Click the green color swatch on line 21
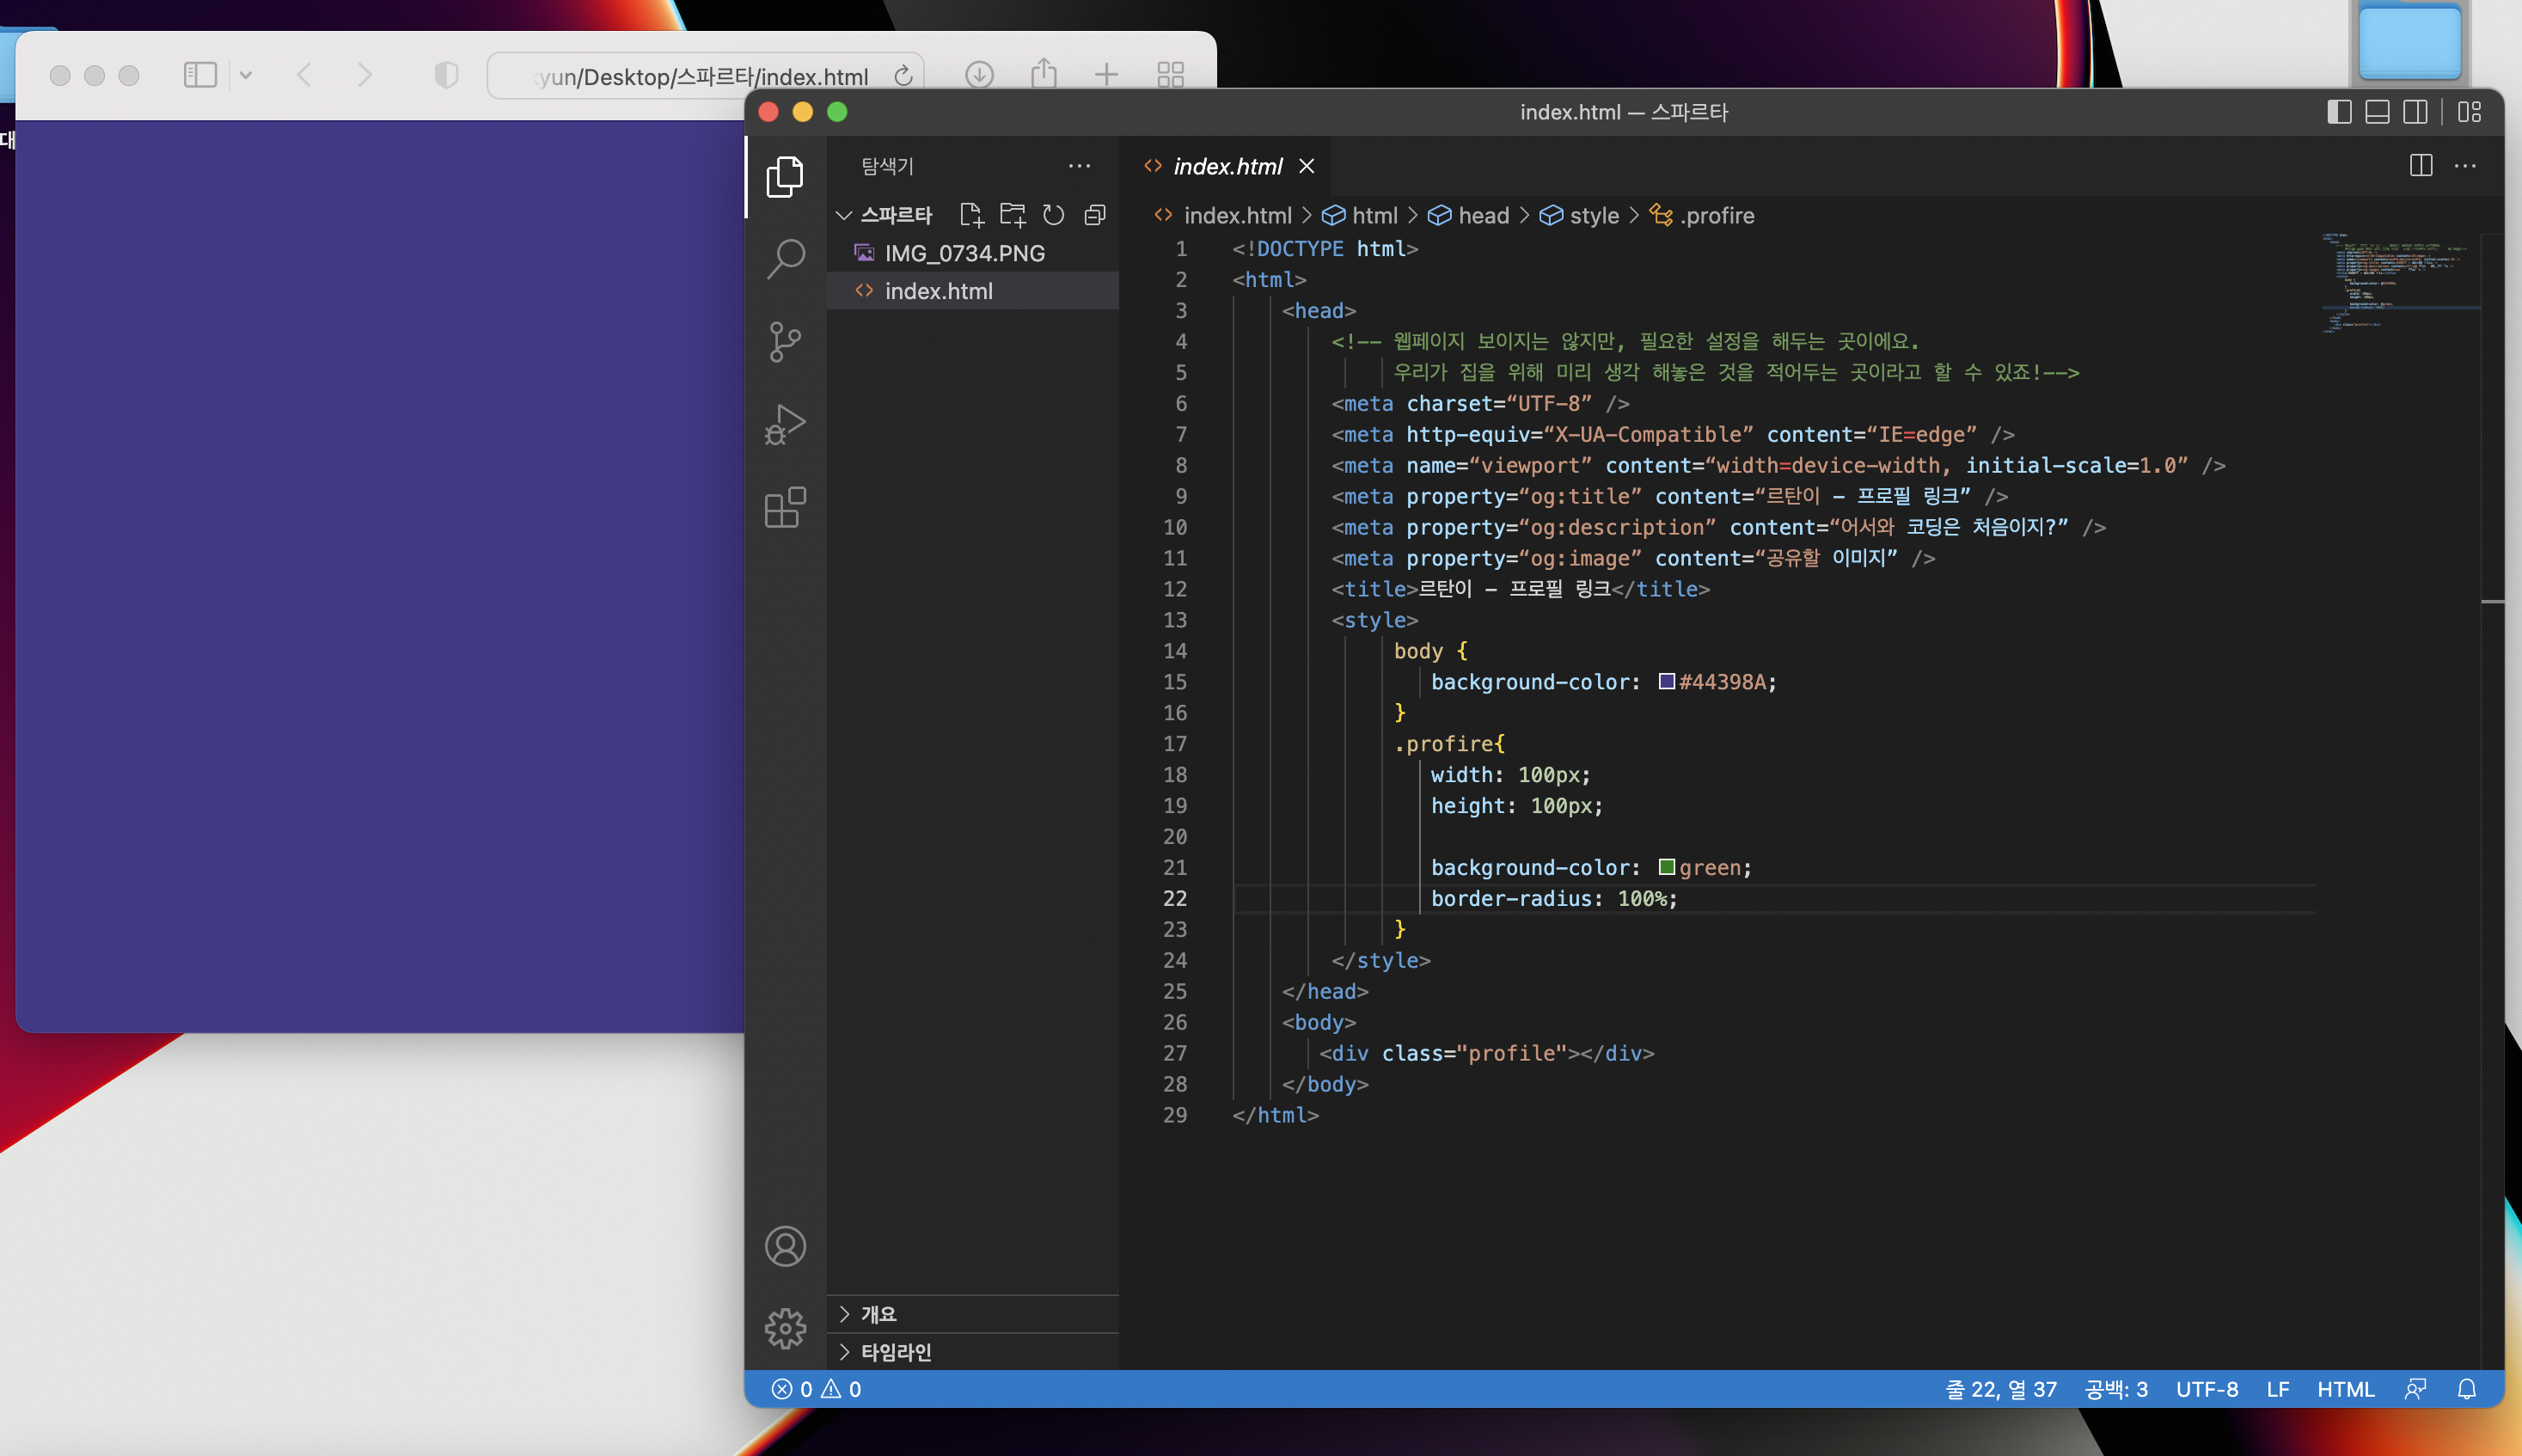Viewport: 2522px width, 1456px height. pos(1667,867)
